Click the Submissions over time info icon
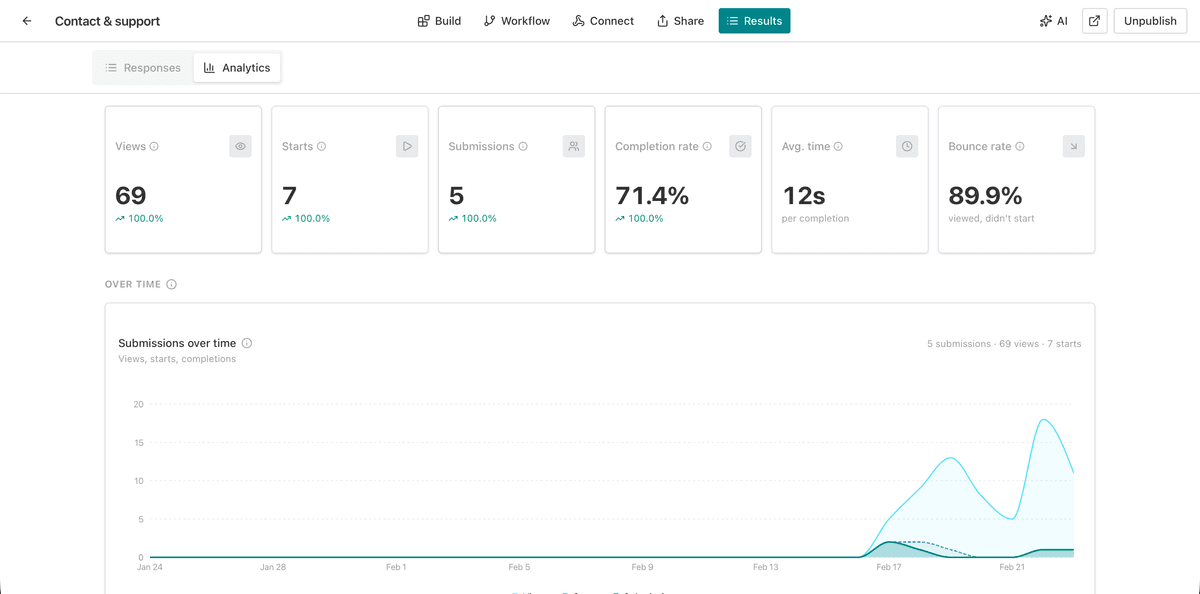This screenshot has width=1200, height=594. [x=247, y=343]
